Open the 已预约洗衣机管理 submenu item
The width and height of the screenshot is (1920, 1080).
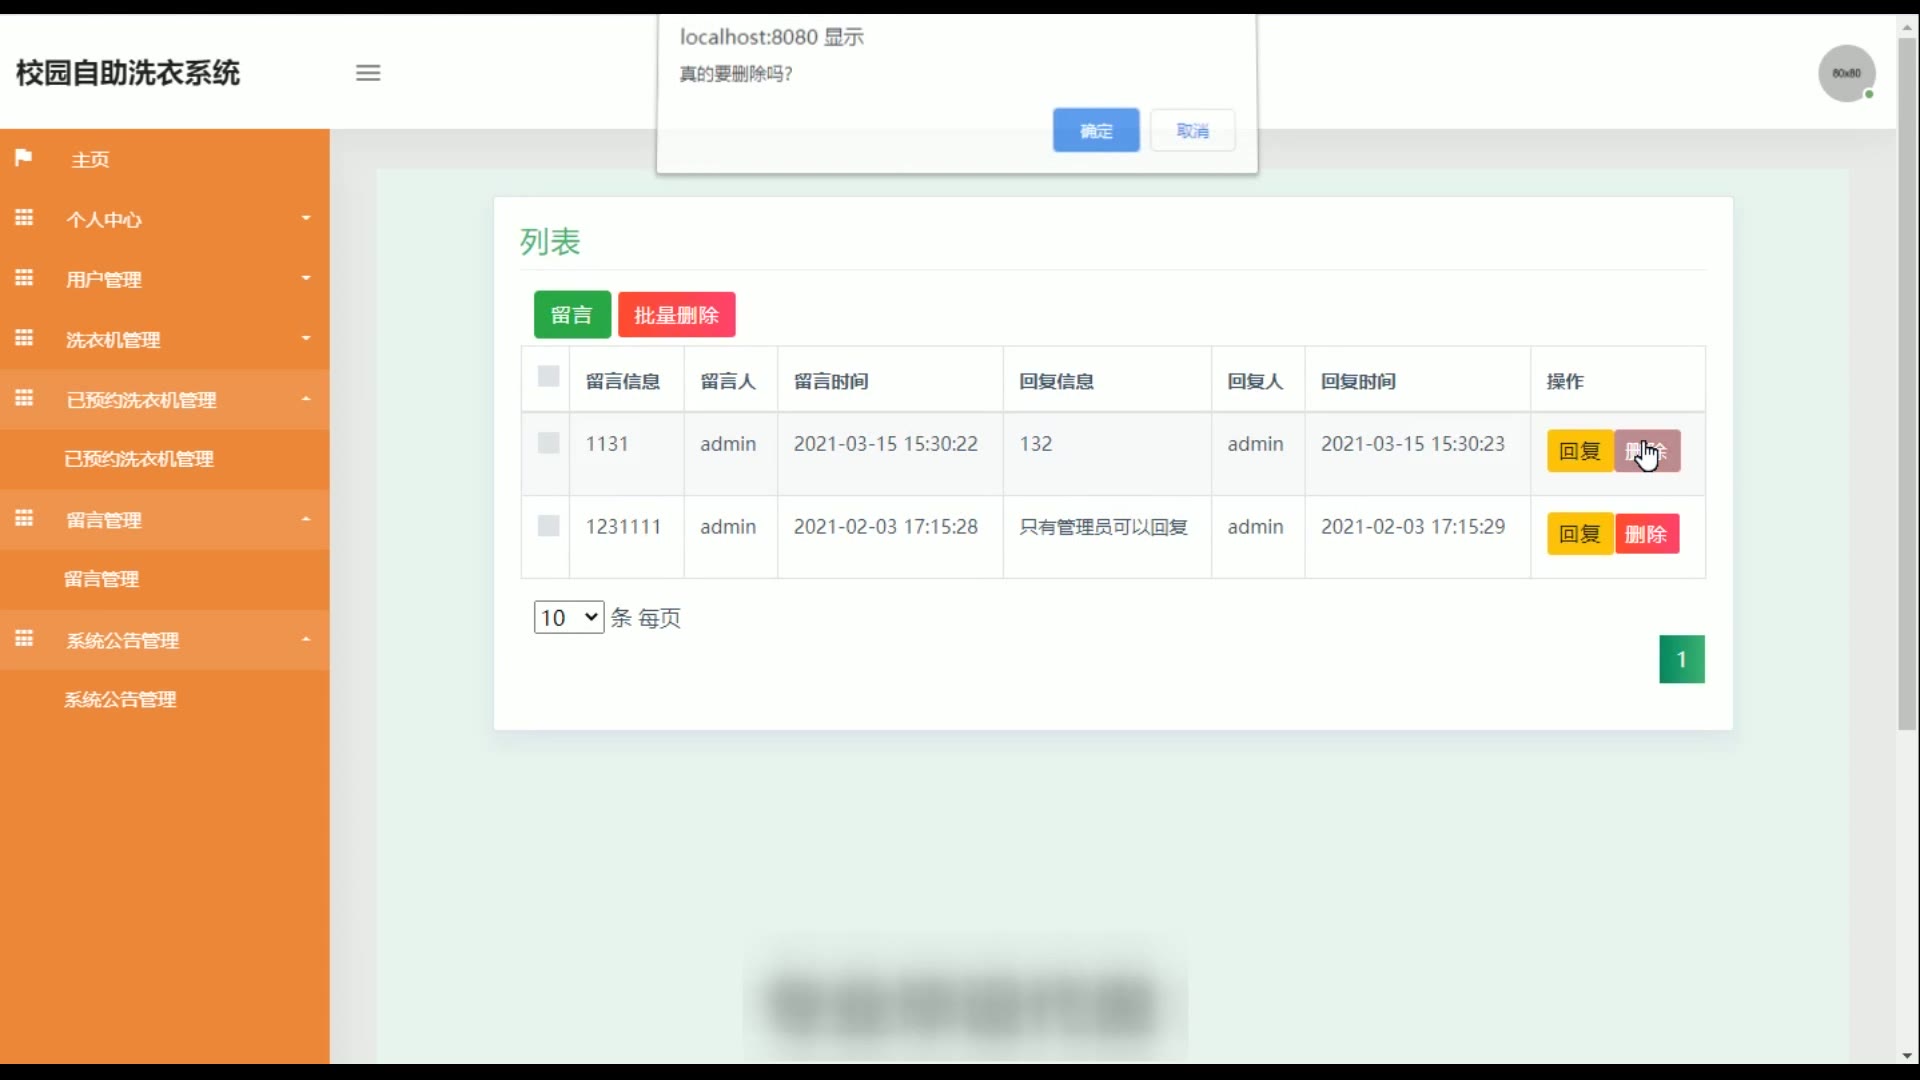[139, 459]
